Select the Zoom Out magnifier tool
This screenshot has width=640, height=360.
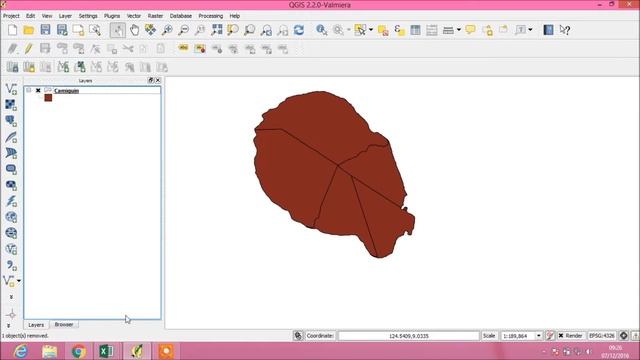(184, 30)
